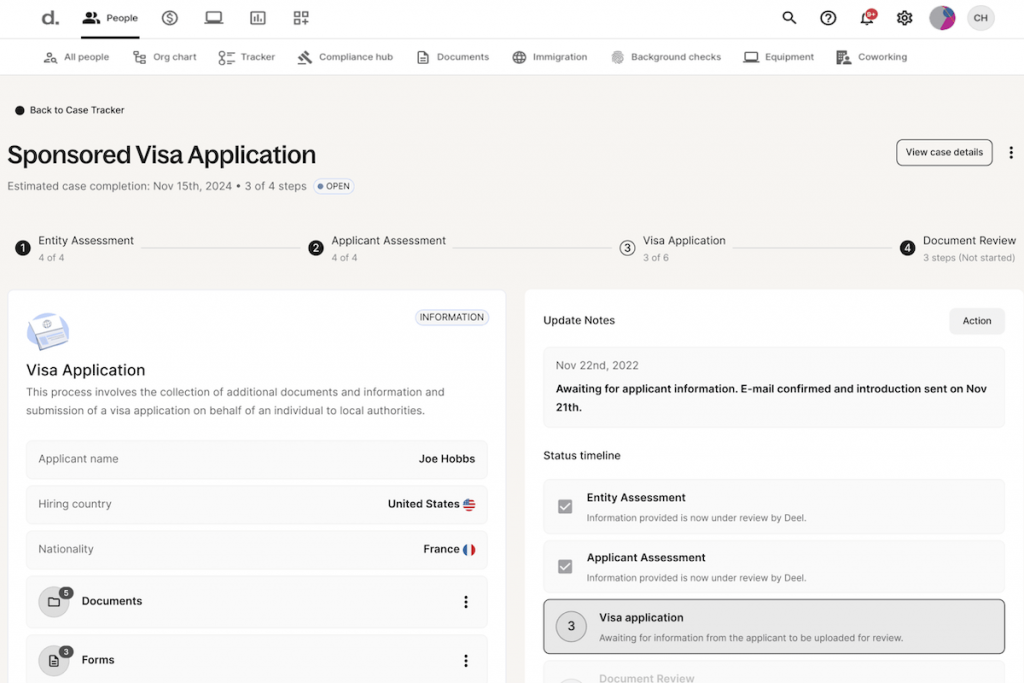Open the apps grid plus icon
This screenshot has height=683, width=1024.
pyautogui.click(x=301, y=18)
